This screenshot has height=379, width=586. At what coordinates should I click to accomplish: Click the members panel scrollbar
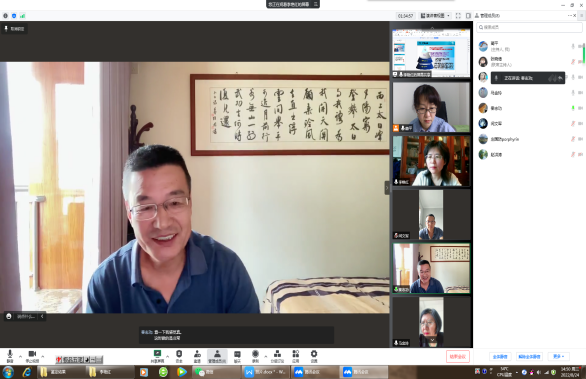point(584,52)
